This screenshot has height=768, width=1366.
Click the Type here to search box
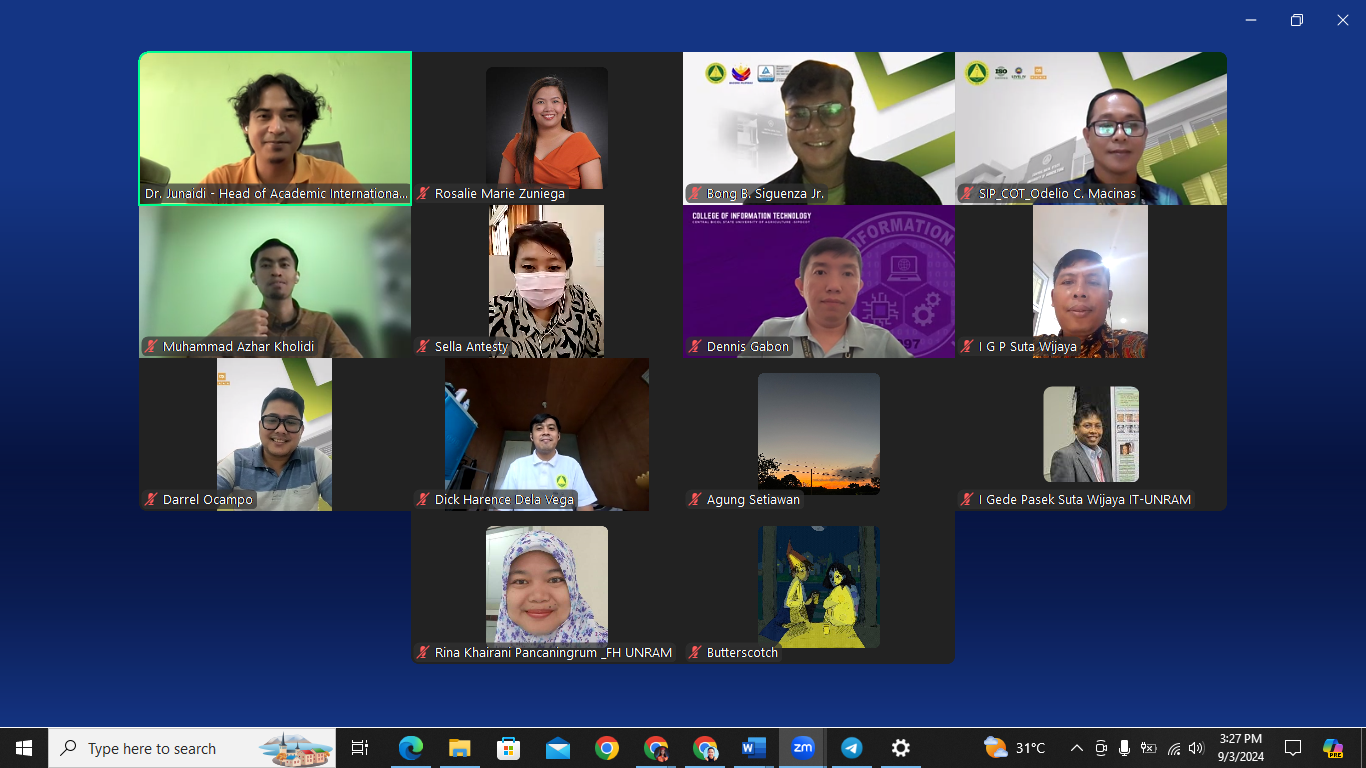point(192,748)
